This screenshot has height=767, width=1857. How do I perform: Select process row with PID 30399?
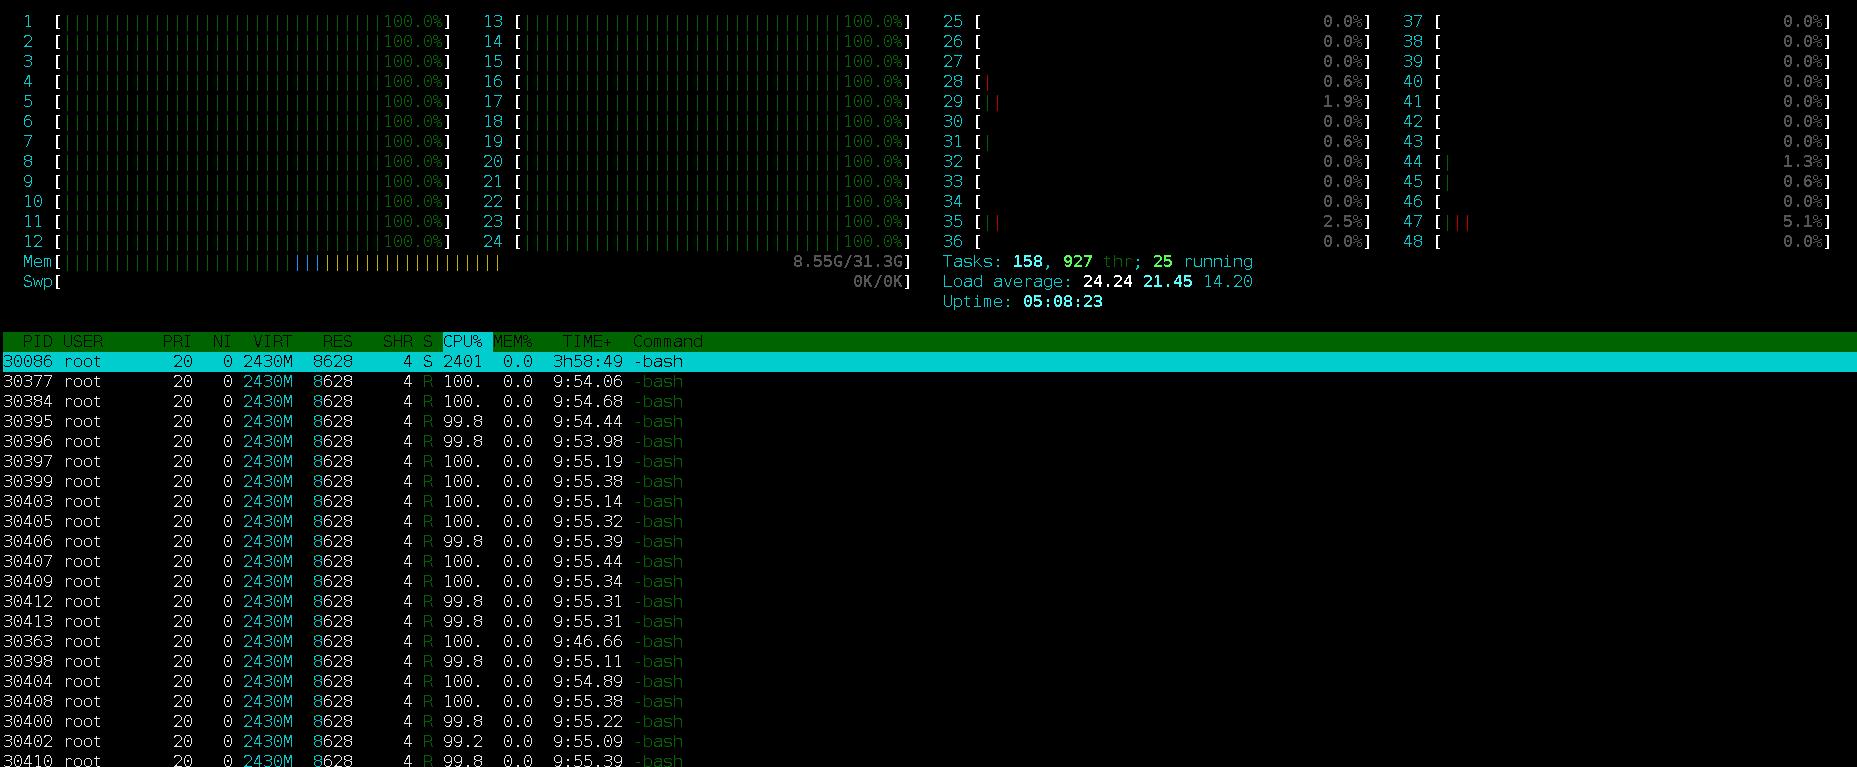click(928, 481)
